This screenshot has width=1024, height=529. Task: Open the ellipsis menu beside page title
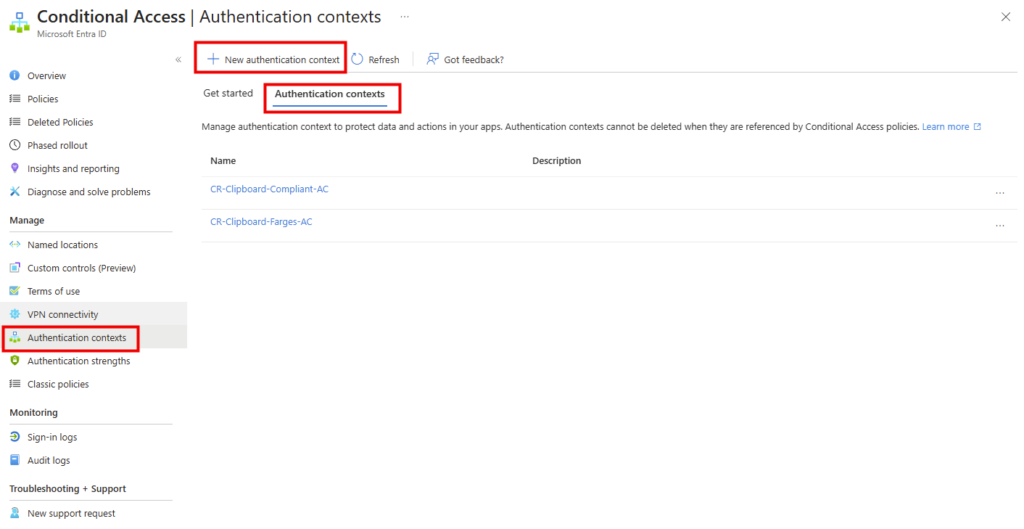click(405, 17)
